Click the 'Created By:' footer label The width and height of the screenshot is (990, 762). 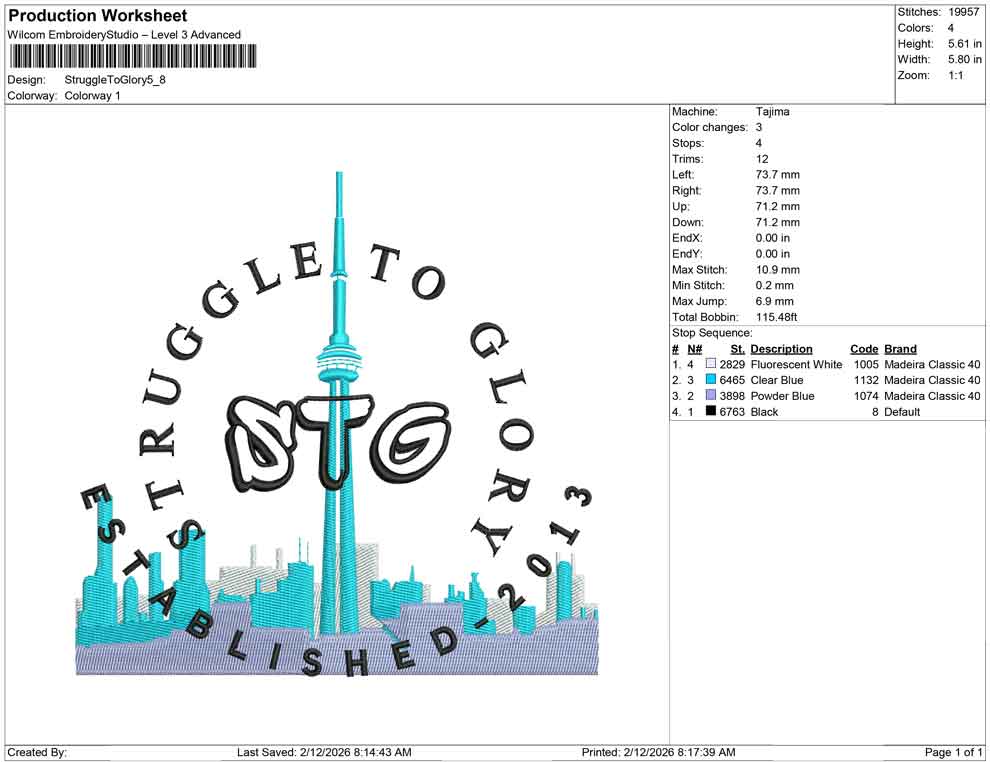click(37, 752)
